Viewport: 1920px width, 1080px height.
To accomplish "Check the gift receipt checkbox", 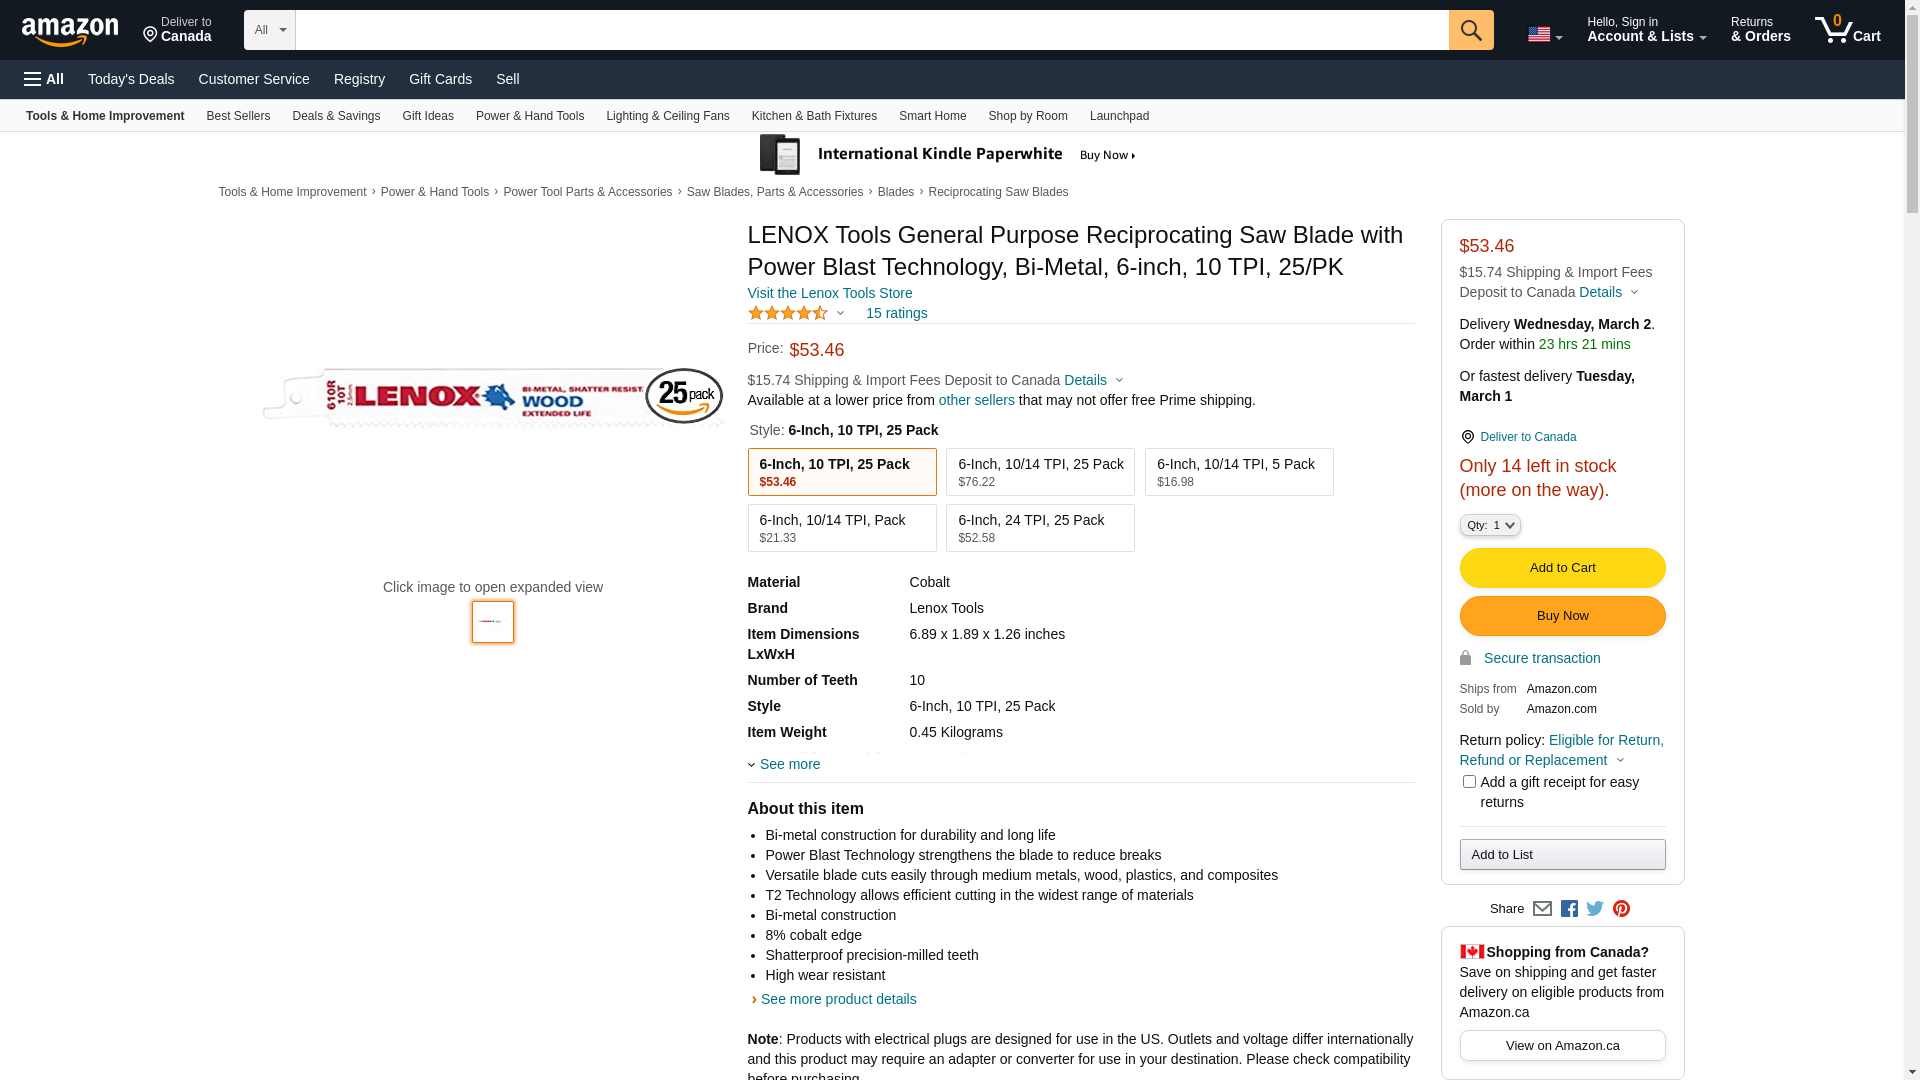I will click(1468, 782).
